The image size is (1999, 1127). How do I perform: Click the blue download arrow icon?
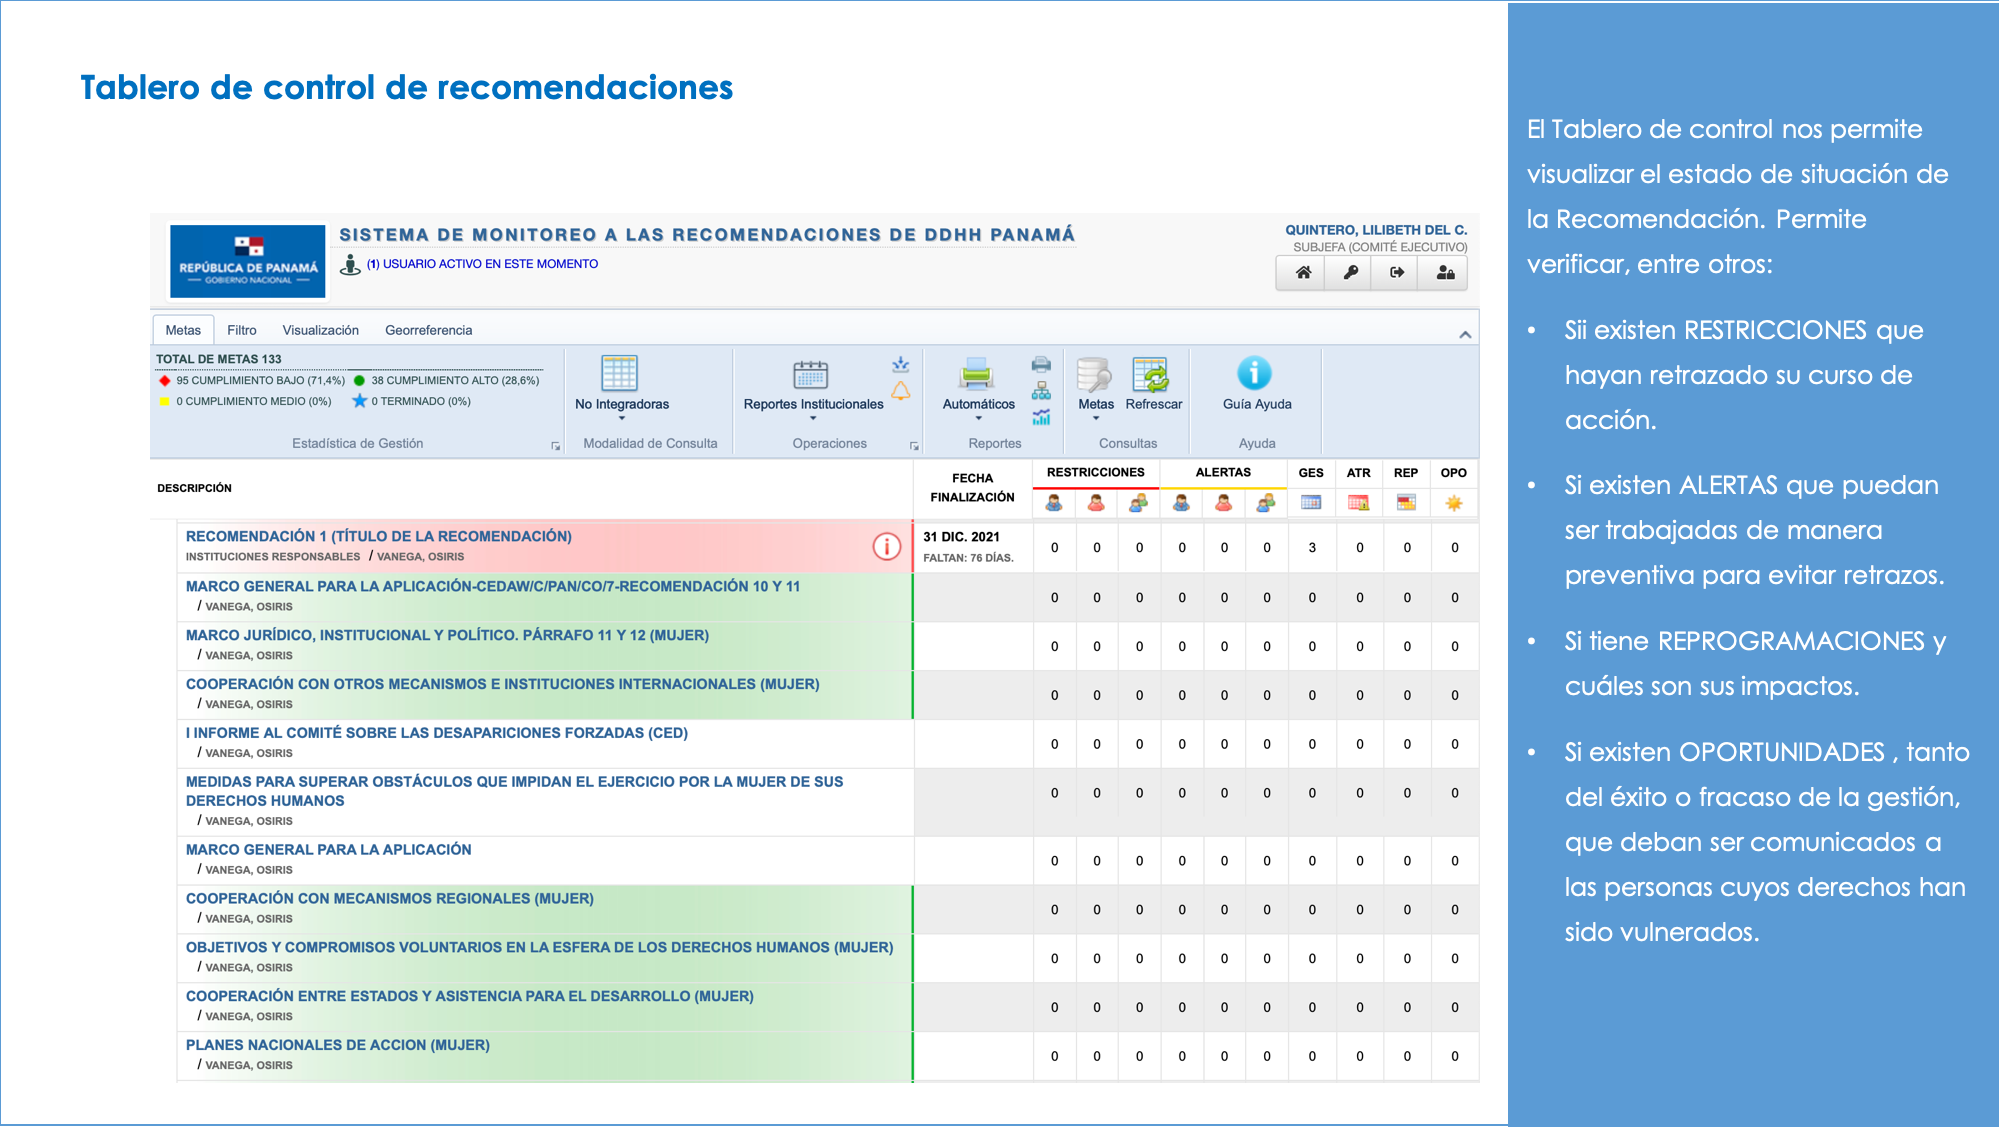click(x=901, y=365)
